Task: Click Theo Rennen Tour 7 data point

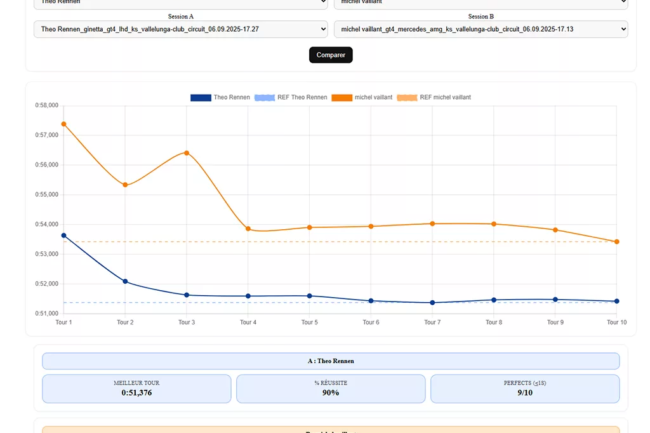Action: click(x=432, y=302)
